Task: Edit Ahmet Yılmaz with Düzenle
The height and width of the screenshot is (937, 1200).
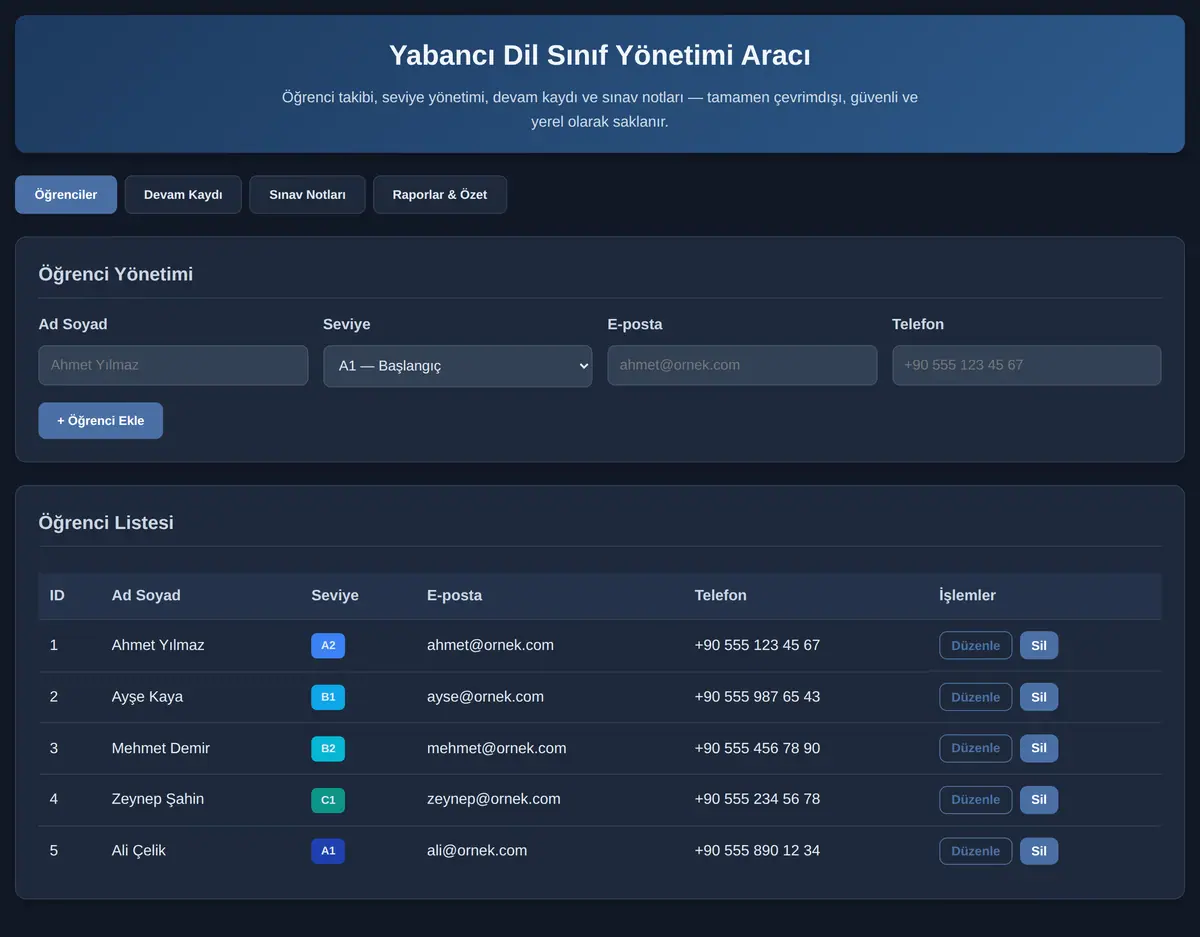Action: coord(976,646)
